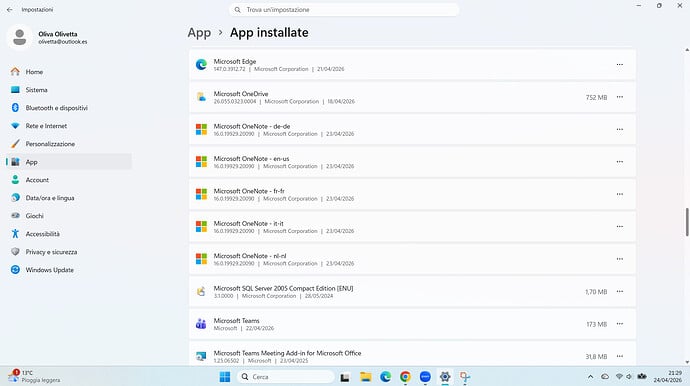Screen dimensions: 690x386
Task: Select the Microsoft OneNote - it-it row title
Action: (249, 224)
